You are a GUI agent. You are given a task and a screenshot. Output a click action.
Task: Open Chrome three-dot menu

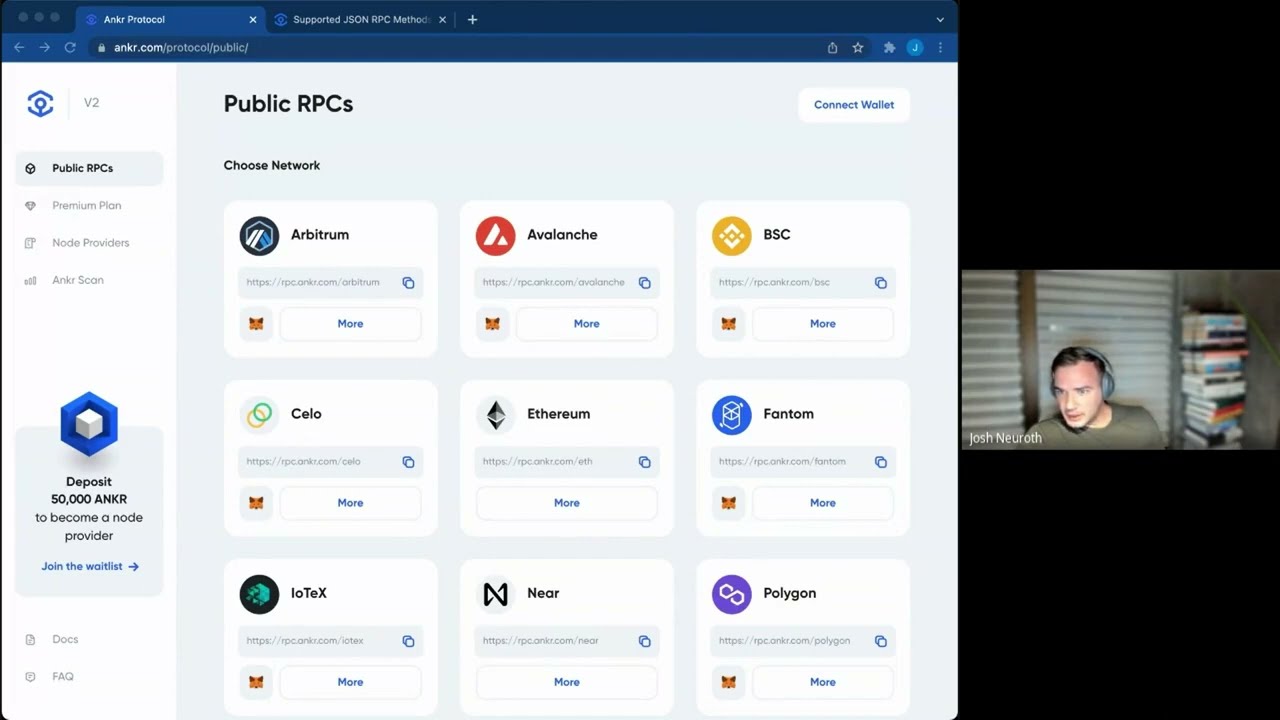(x=940, y=47)
